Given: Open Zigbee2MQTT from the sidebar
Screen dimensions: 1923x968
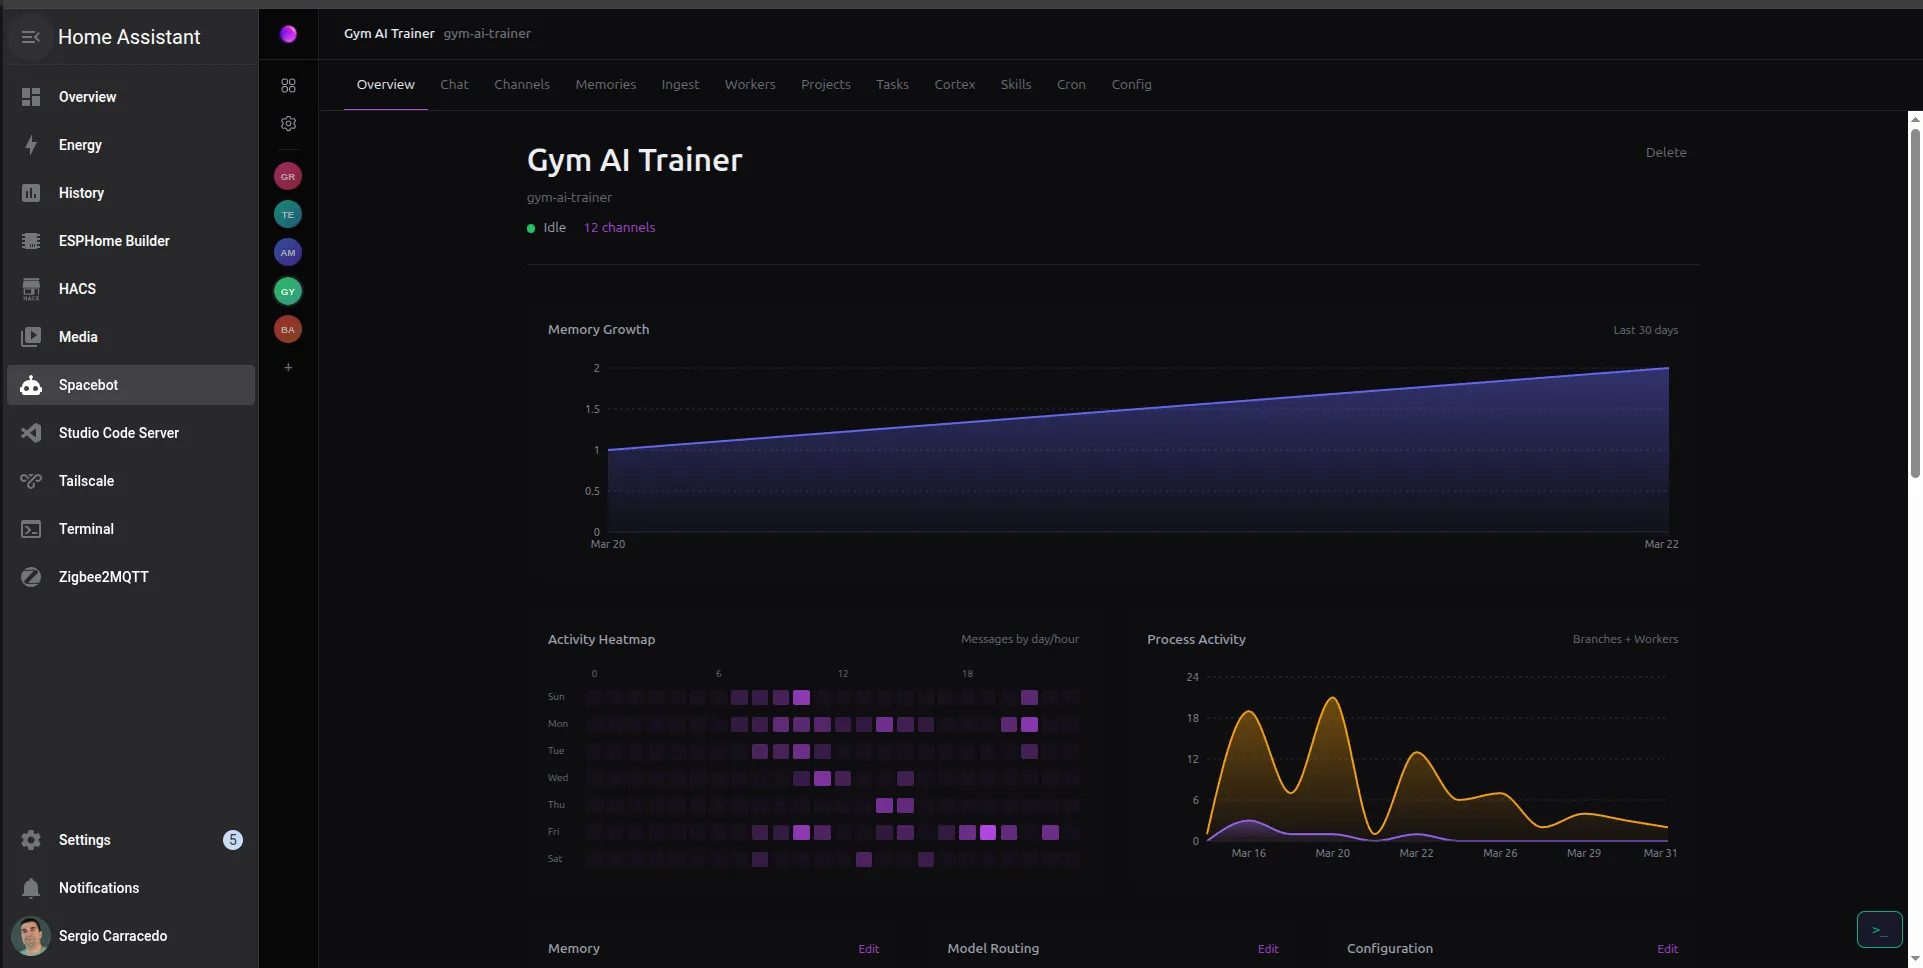Looking at the screenshot, I should pyautogui.click(x=103, y=577).
